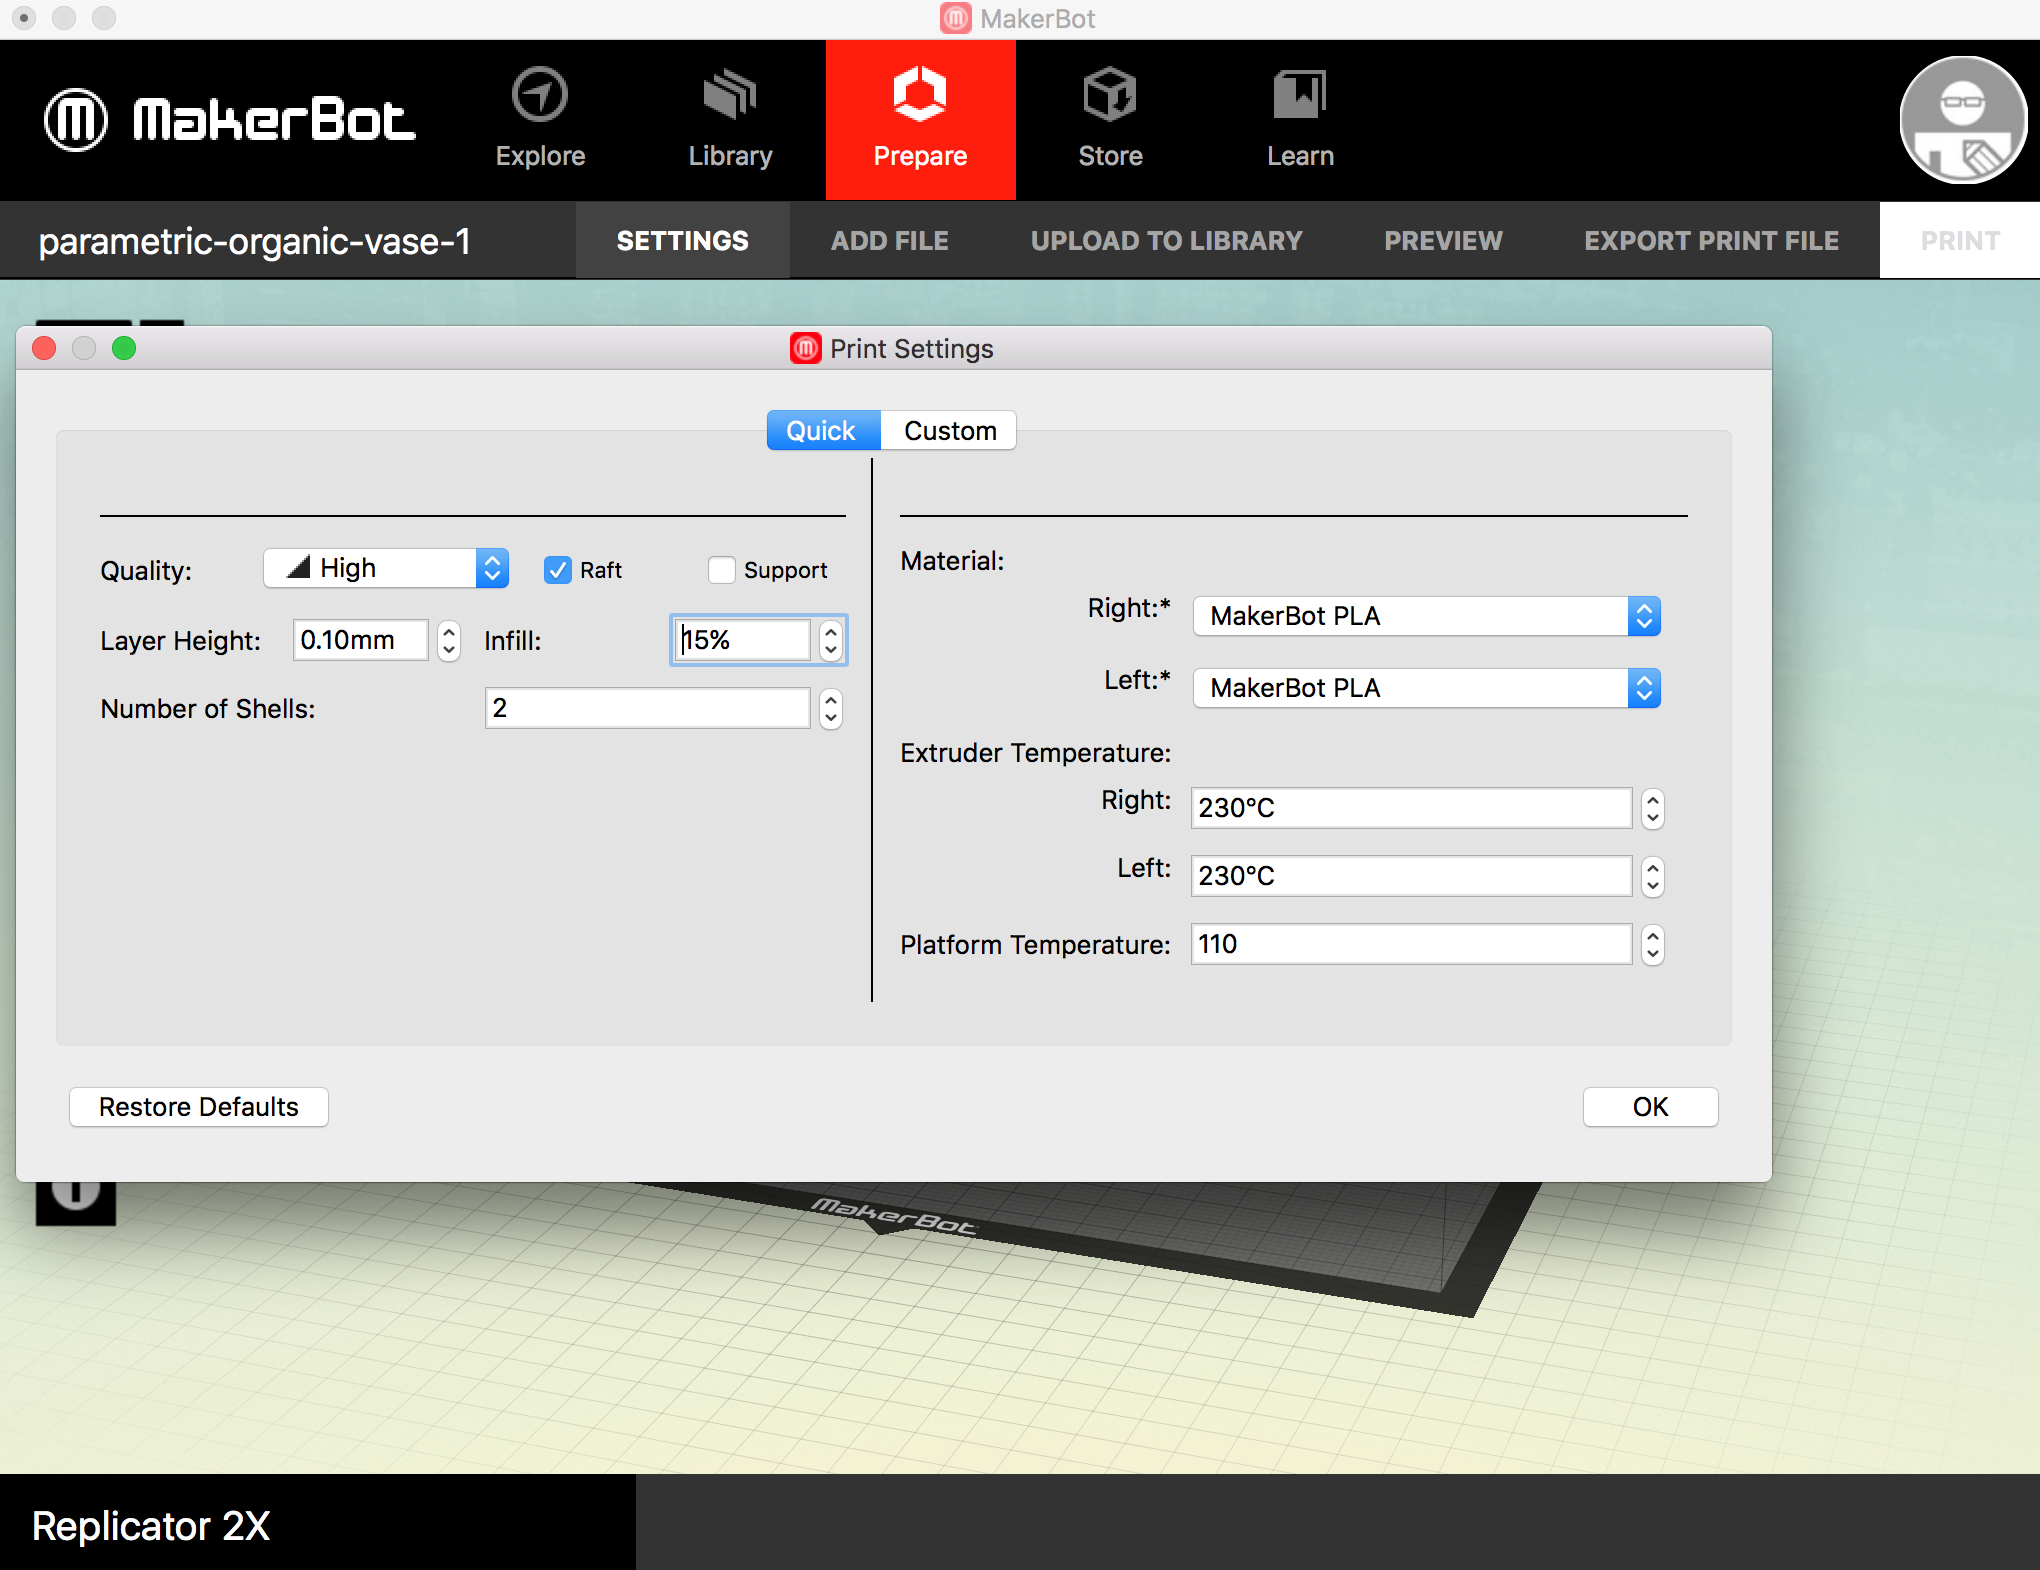Adjust Right extruder temperature stepper
The height and width of the screenshot is (1570, 2040).
1653,808
